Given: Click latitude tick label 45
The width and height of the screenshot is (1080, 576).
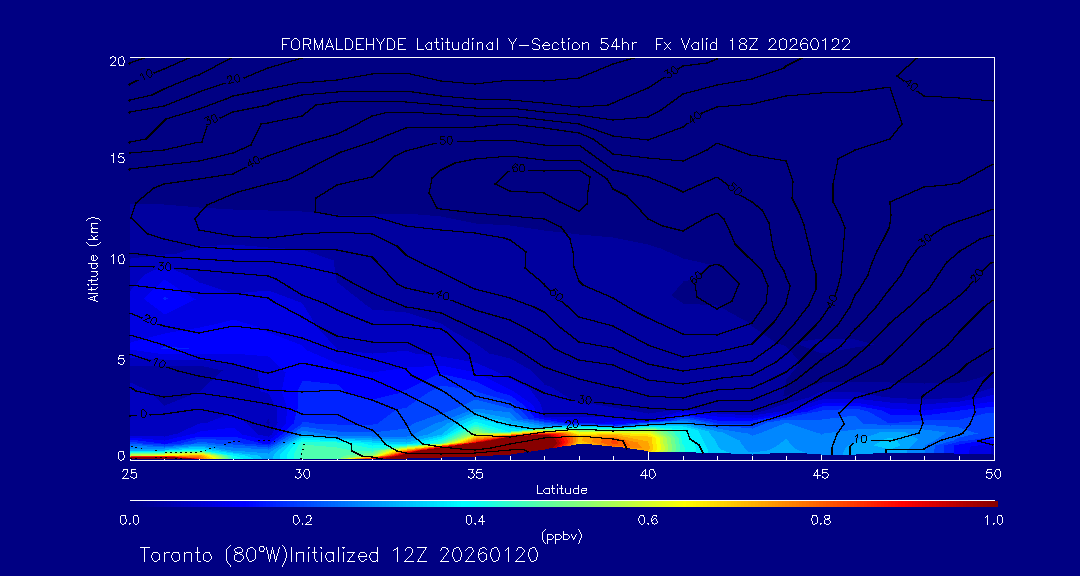Looking at the screenshot, I should (x=821, y=474).
